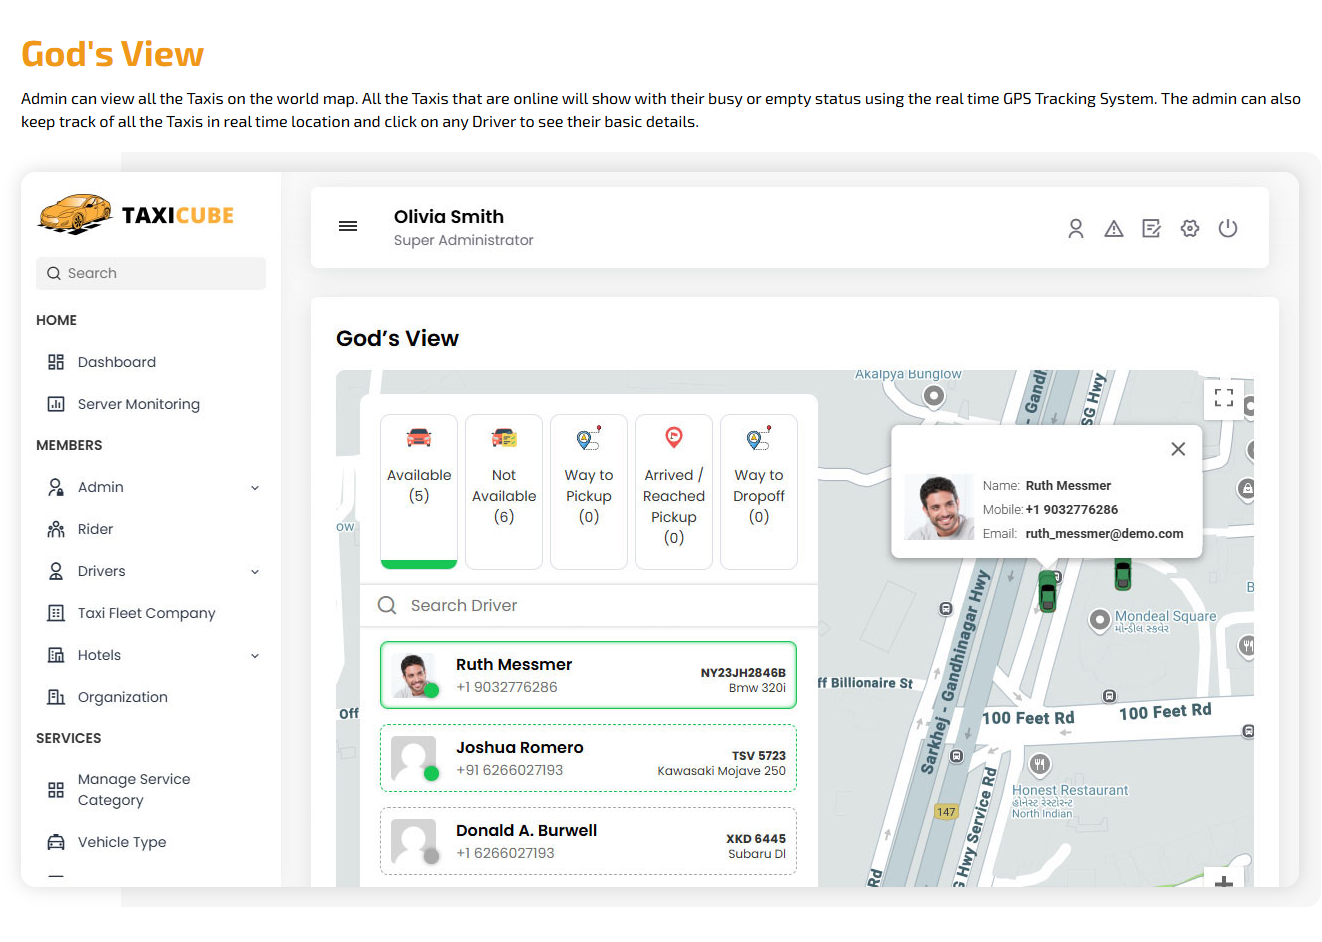
Task: Click the Vehicle Type taxi icon
Action: (56, 842)
